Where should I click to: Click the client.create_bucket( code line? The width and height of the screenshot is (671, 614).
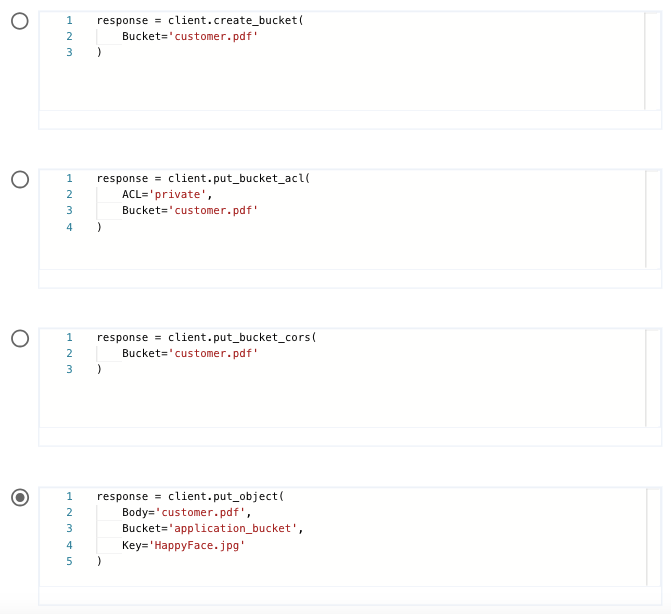pyautogui.click(x=199, y=20)
